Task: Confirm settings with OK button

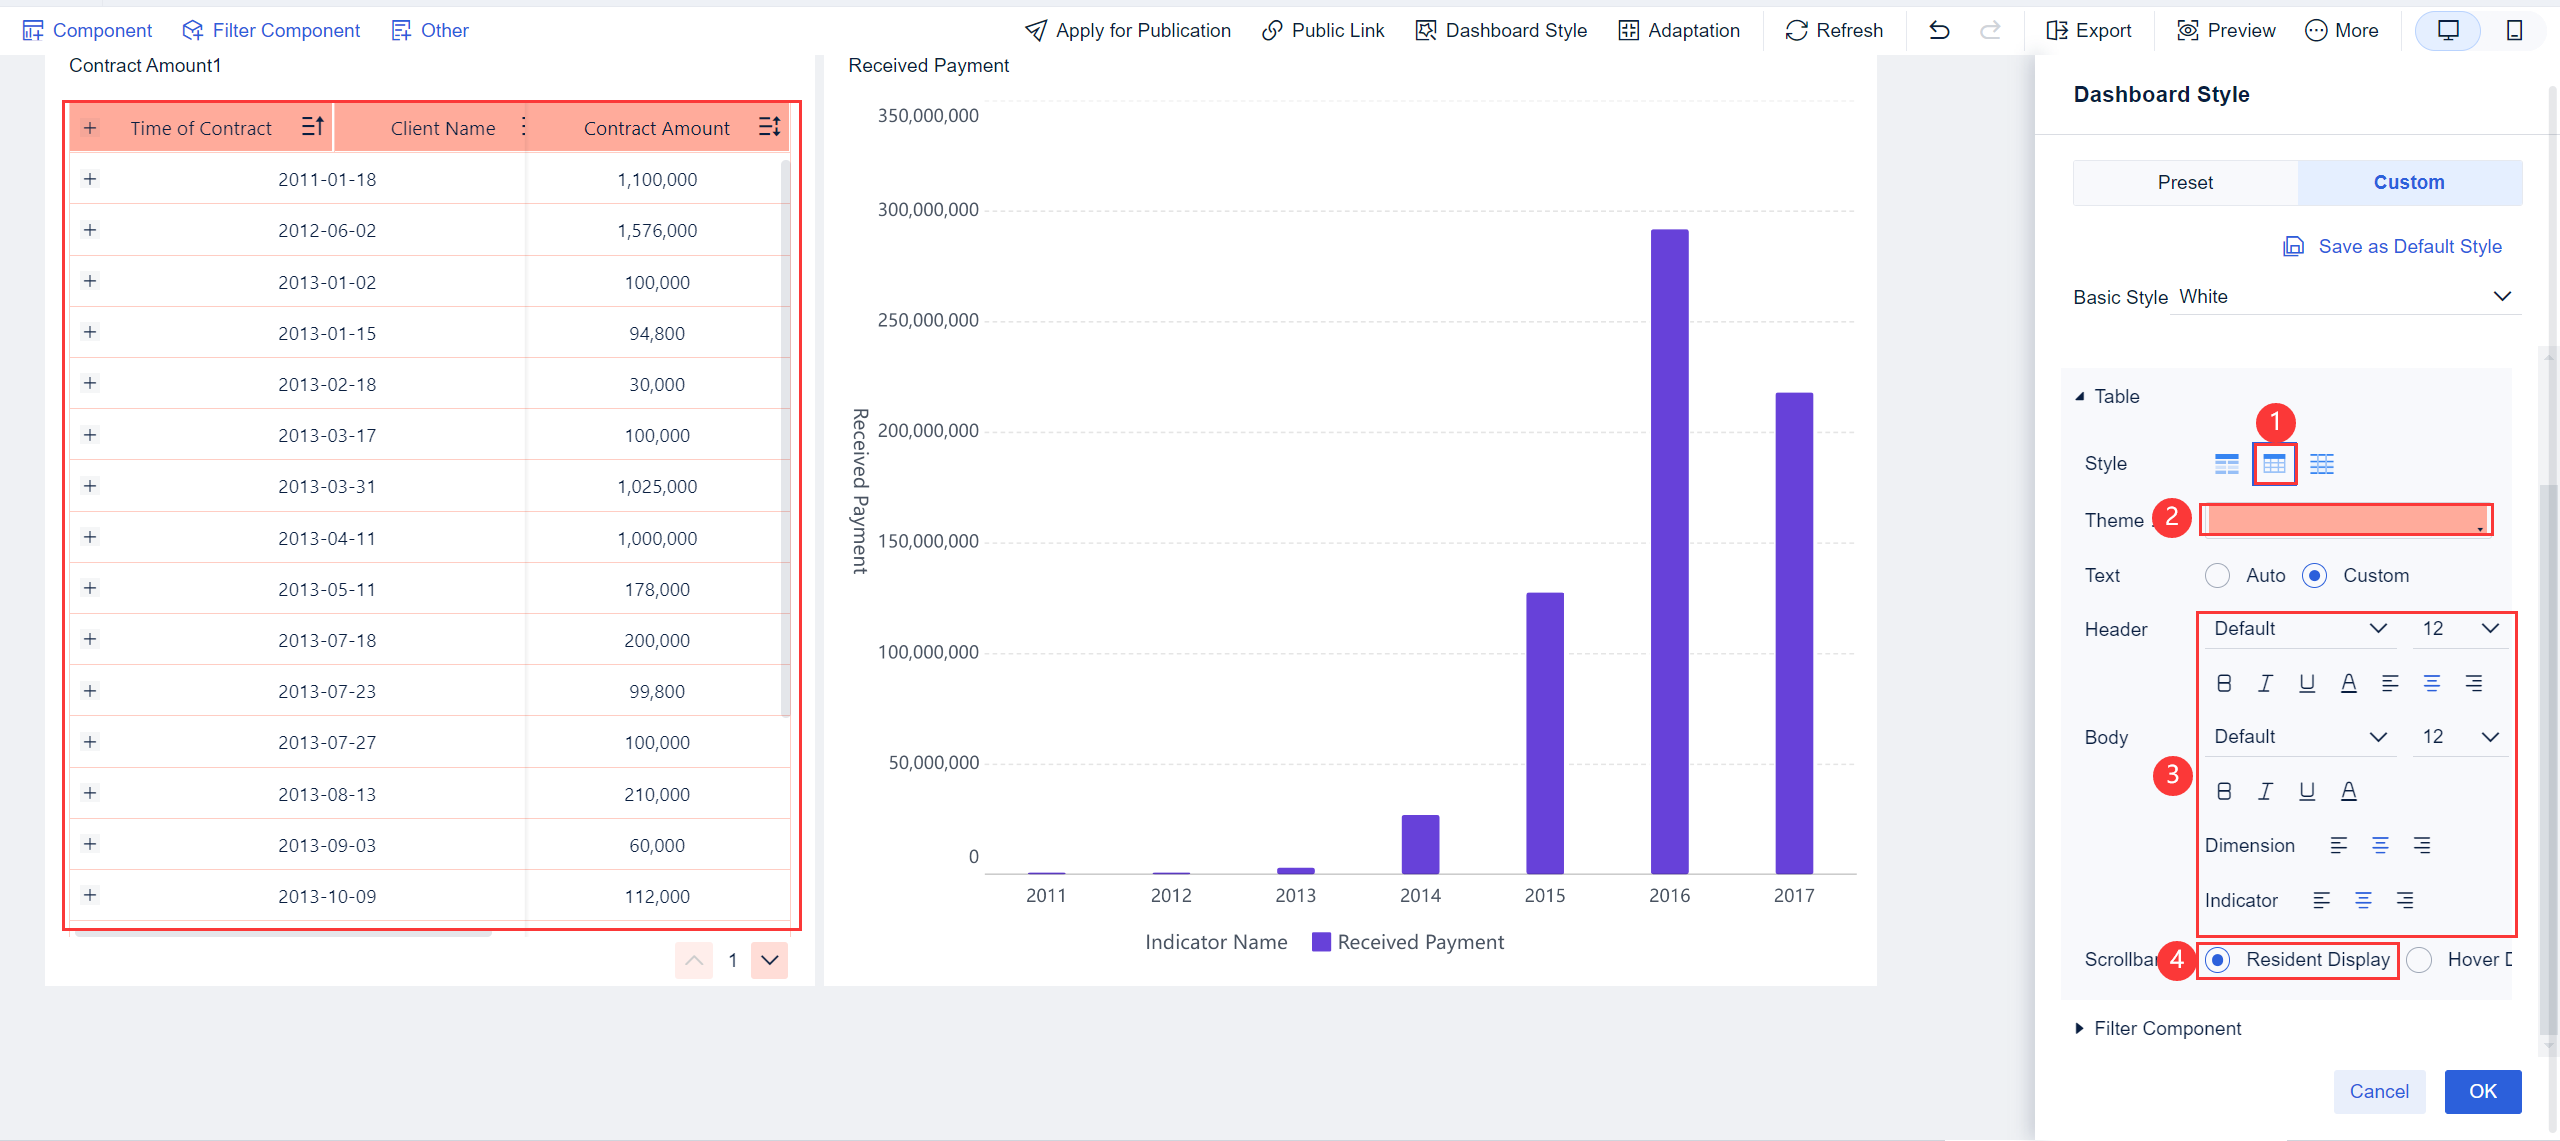Action: [x=2483, y=1091]
